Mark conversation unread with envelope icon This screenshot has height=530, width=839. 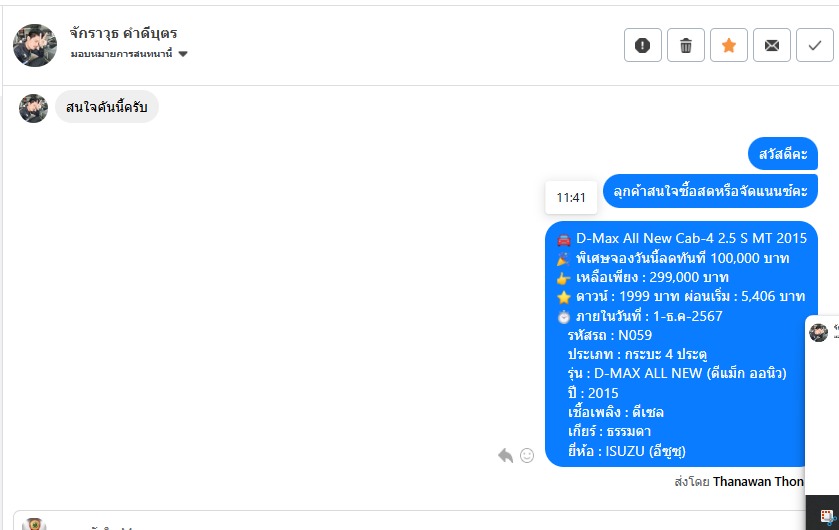tap(772, 45)
